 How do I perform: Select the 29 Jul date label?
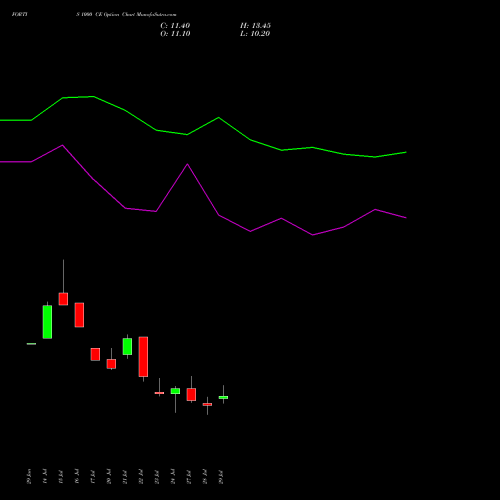click(221, 476)
